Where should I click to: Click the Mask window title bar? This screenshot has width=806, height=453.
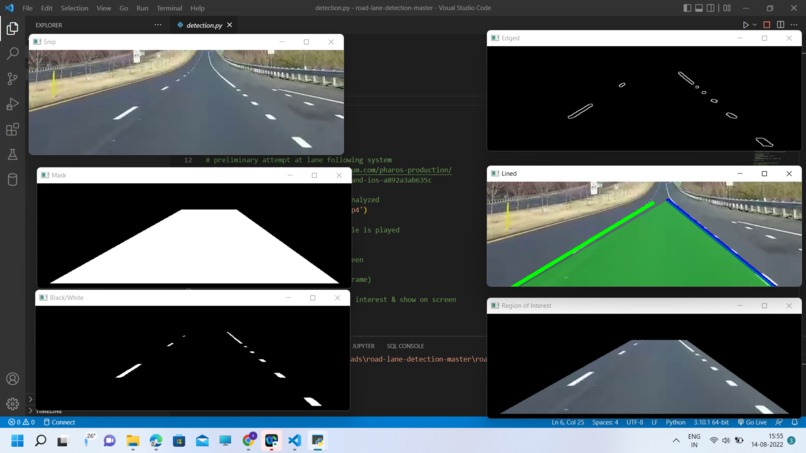tap(194, 175)
